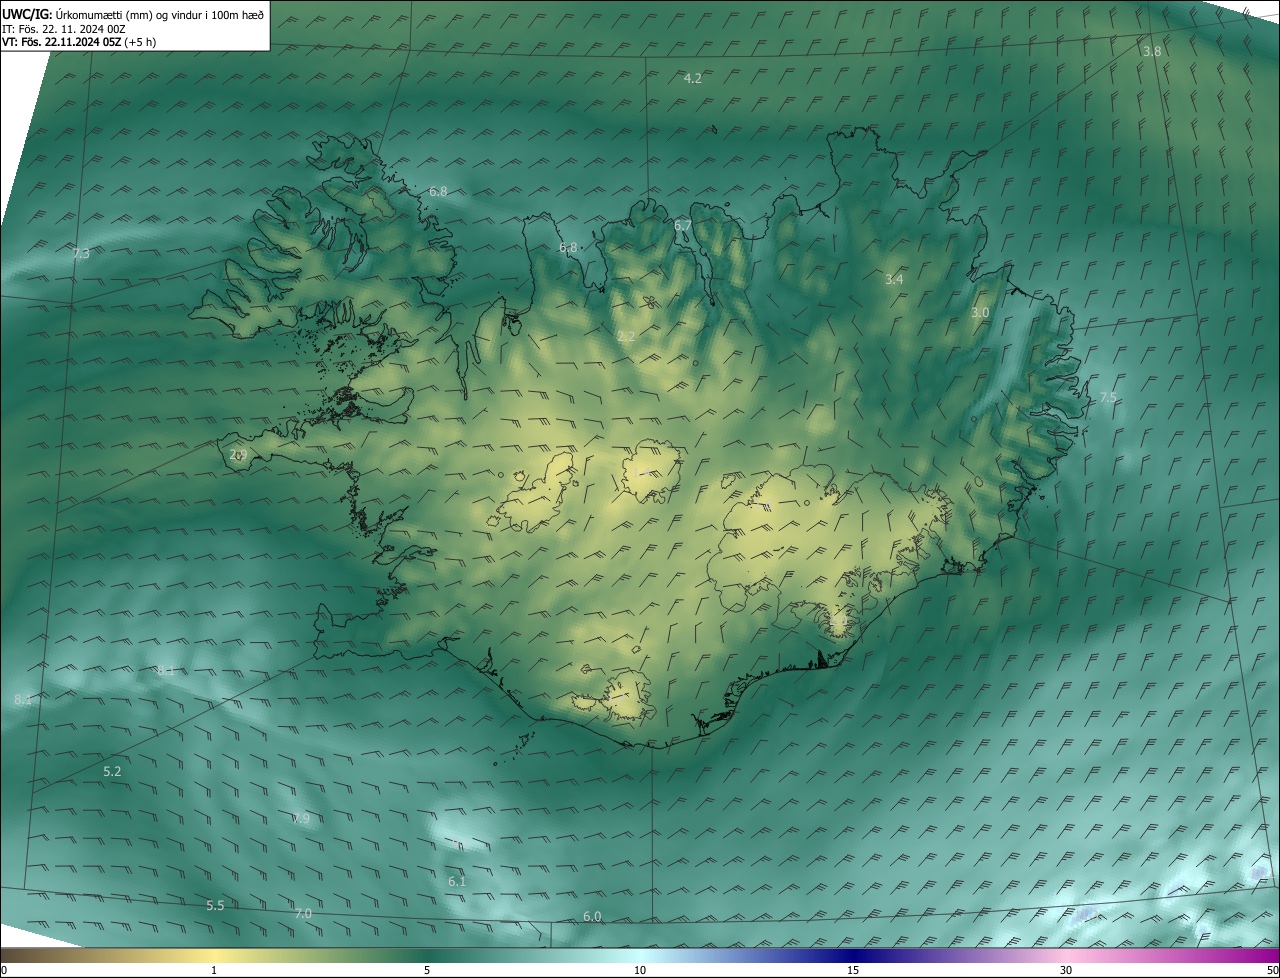Select the 15 tick label on color scale
Viewport: 1280px width, 978px height.
(x=853, y=971)
